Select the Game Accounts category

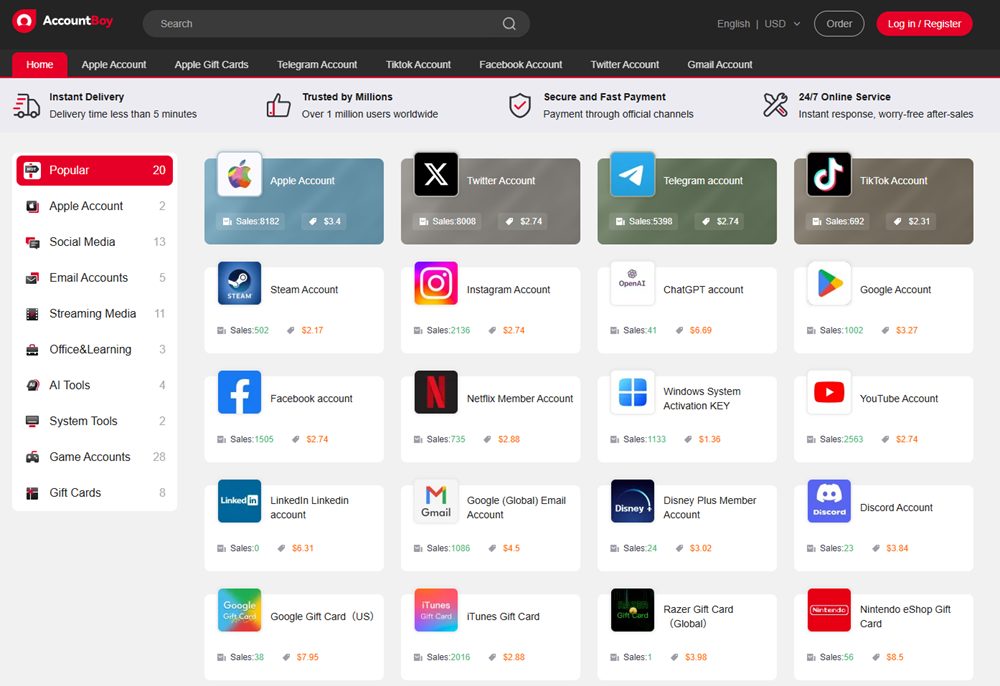94,456
